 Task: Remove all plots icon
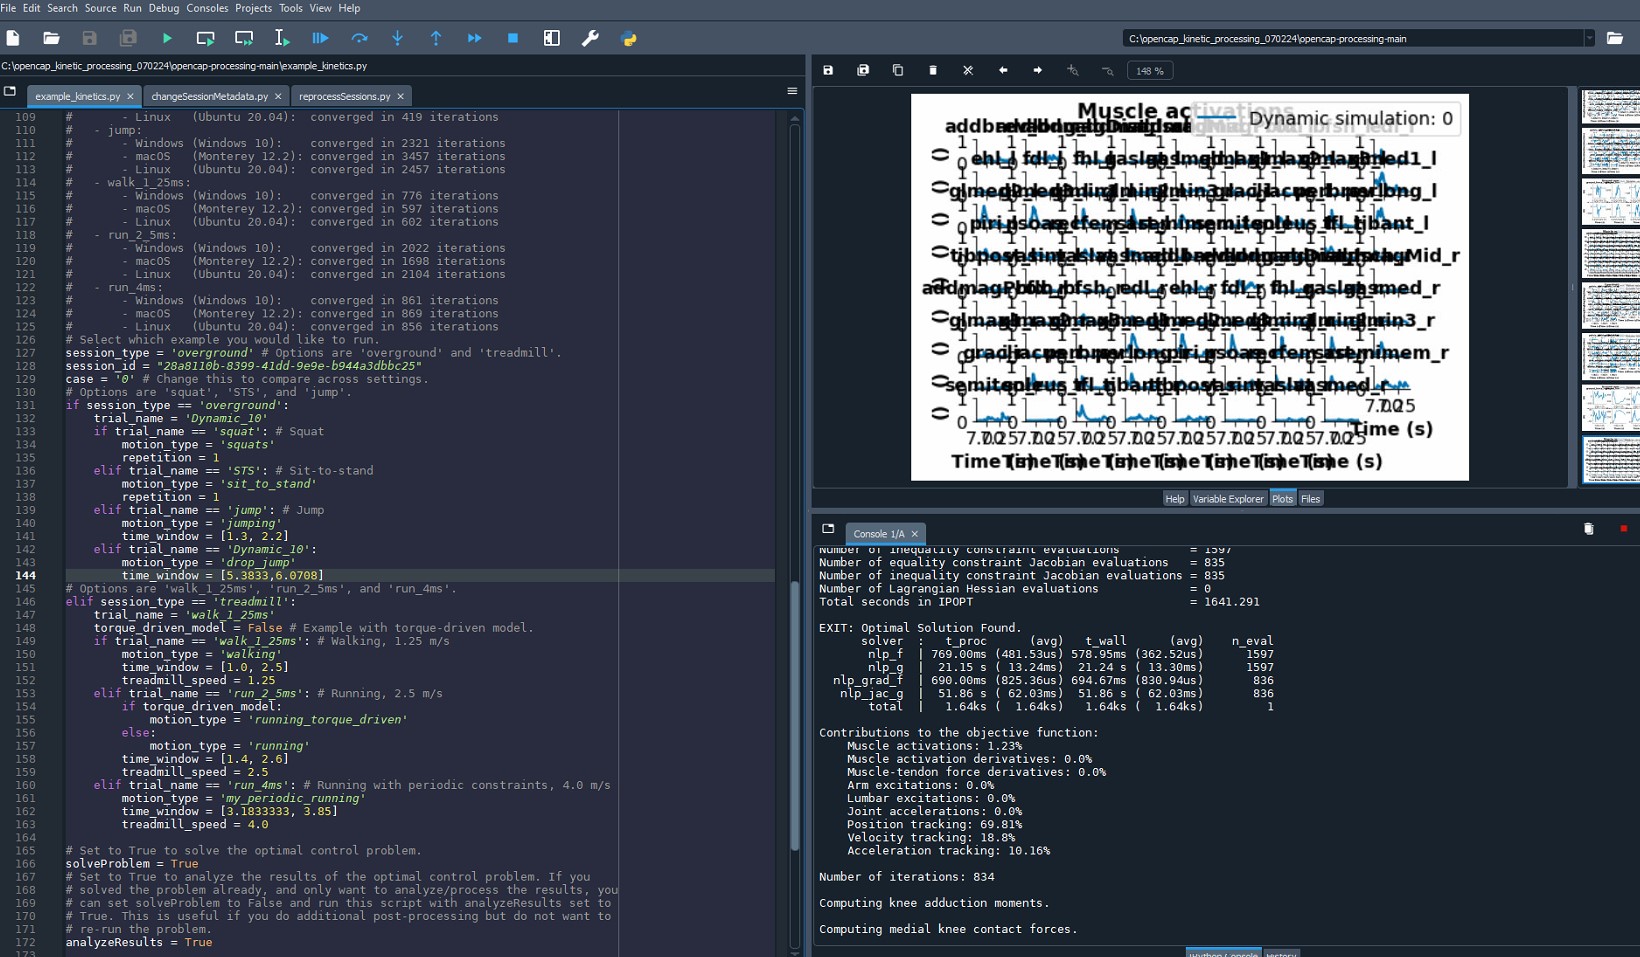coord(968,70)
